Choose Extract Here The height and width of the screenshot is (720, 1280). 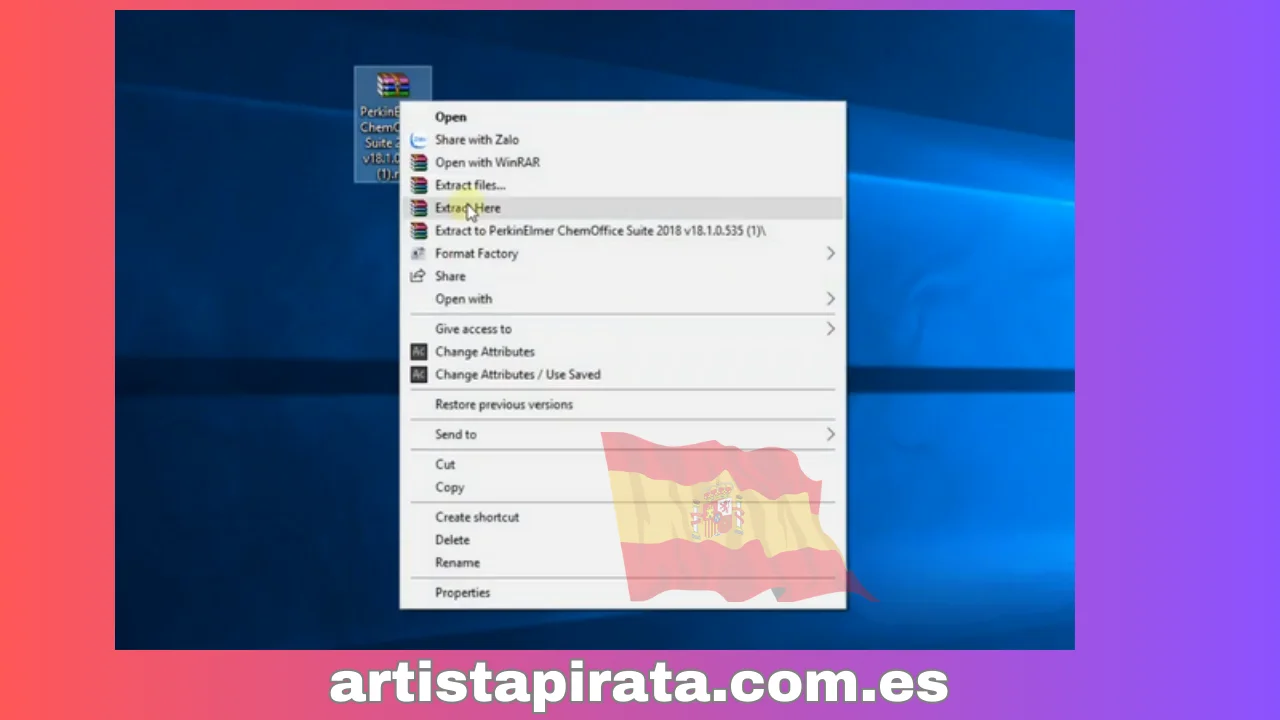[x=622, y=208]
